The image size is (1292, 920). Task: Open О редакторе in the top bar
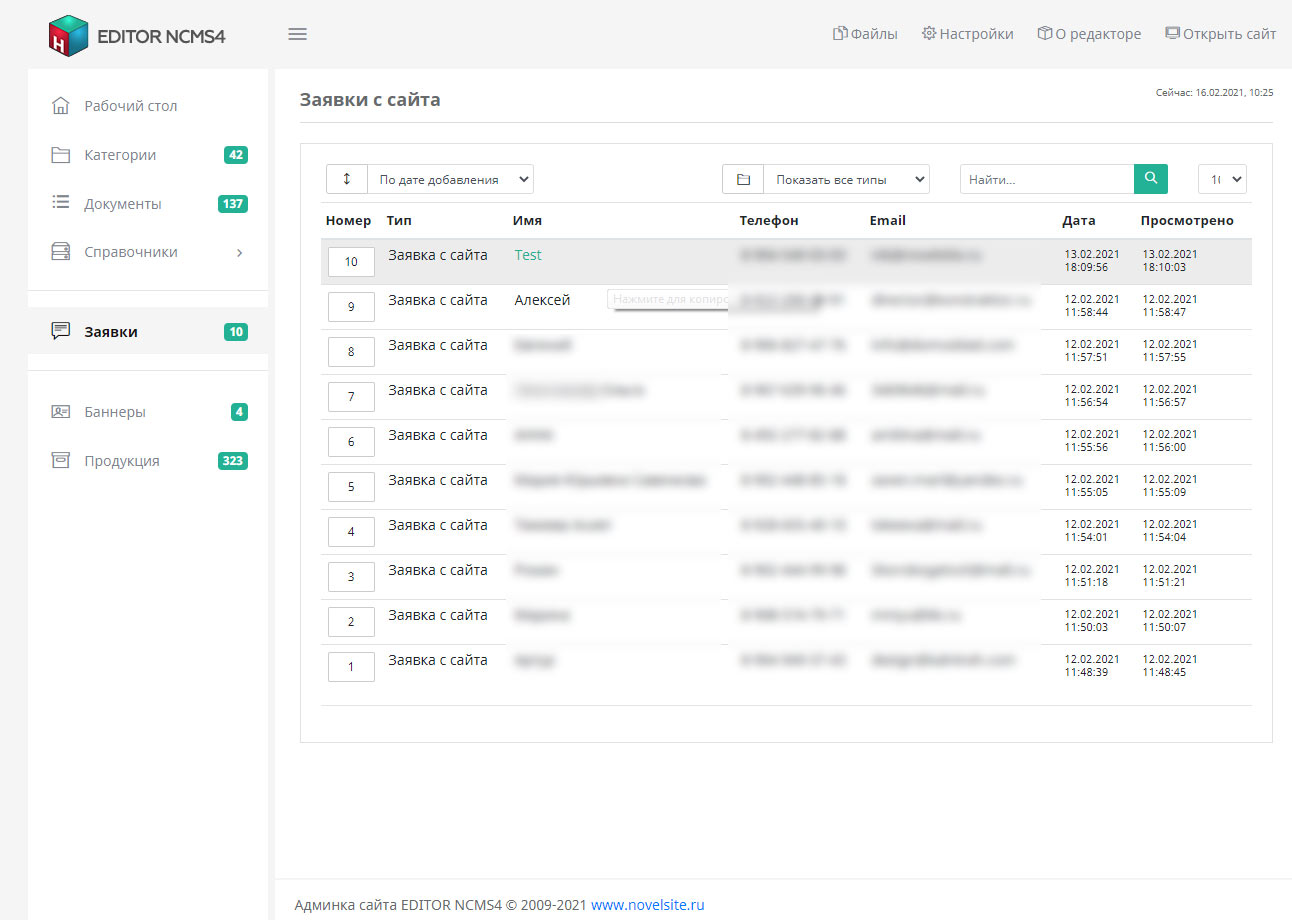point(1089,34)
